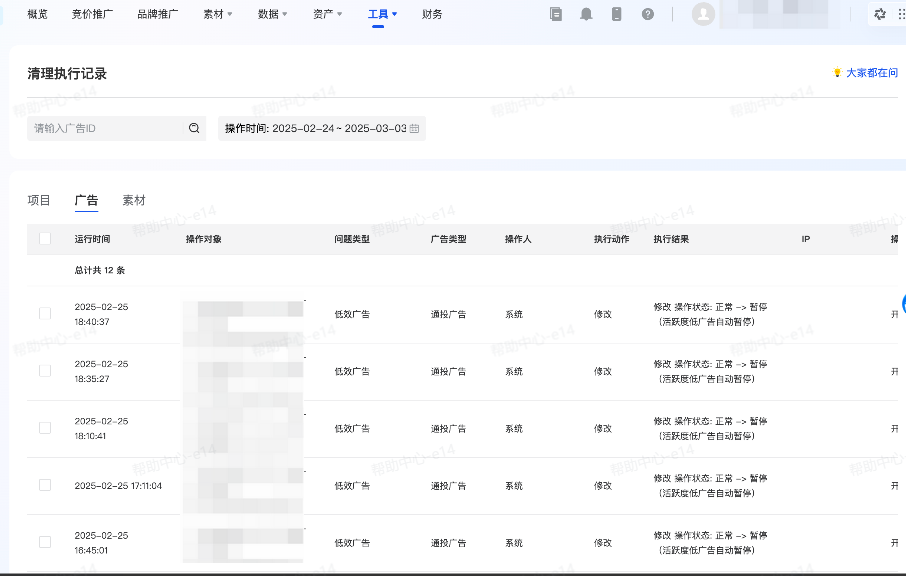
Task: Expand the 数据 dropdown in top navigation
Action: [272, 14]
